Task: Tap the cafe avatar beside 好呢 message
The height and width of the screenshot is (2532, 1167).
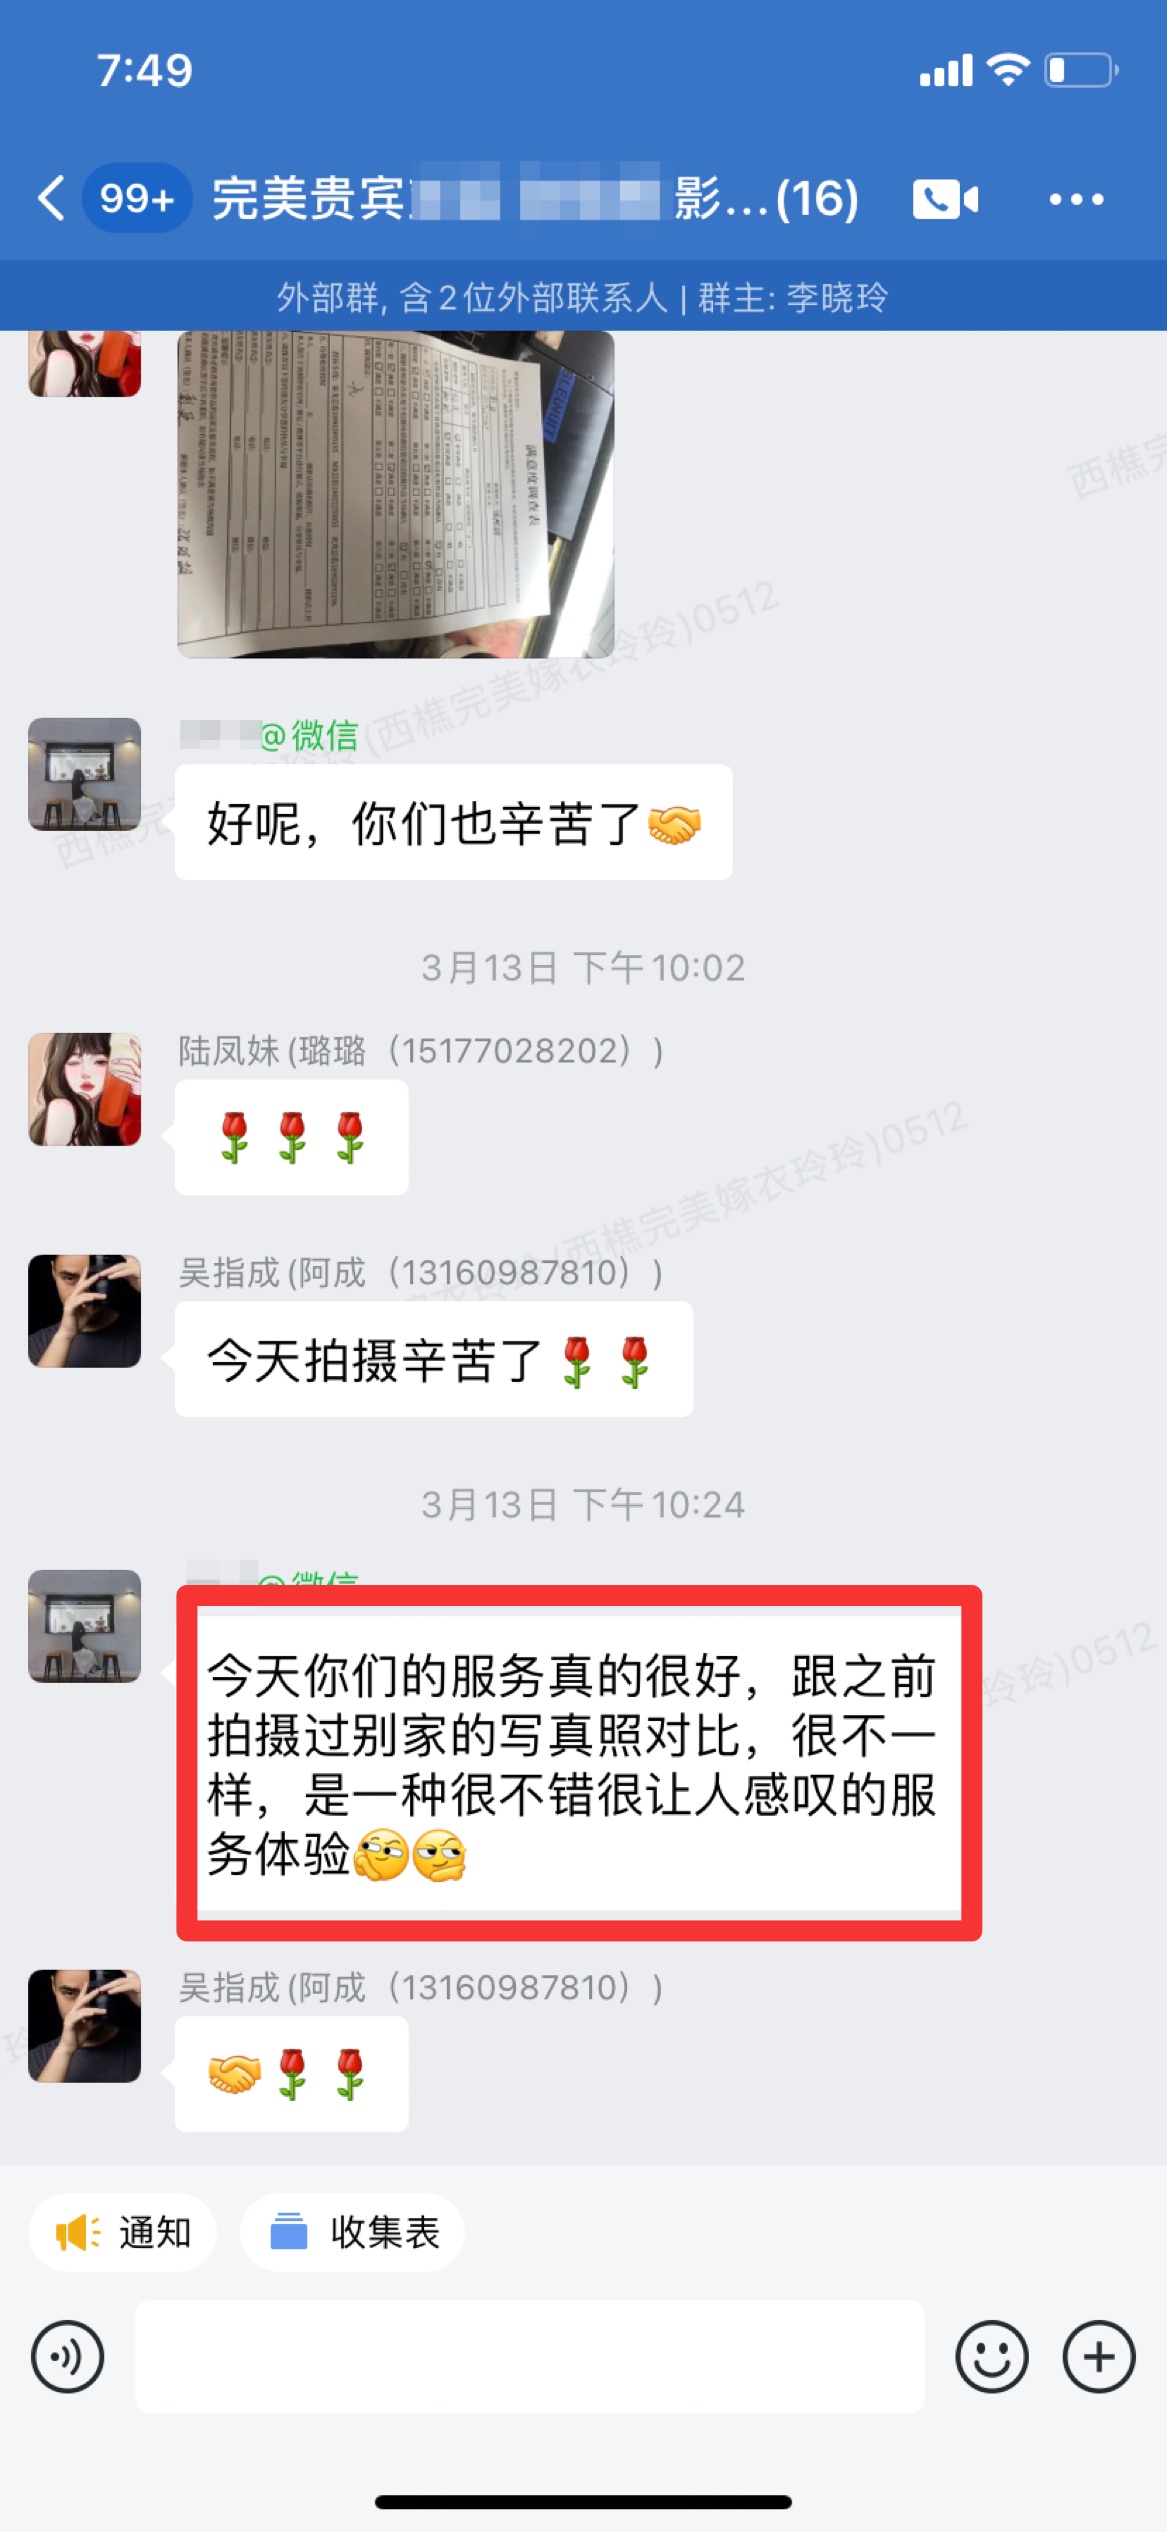Action: (85, 774)
